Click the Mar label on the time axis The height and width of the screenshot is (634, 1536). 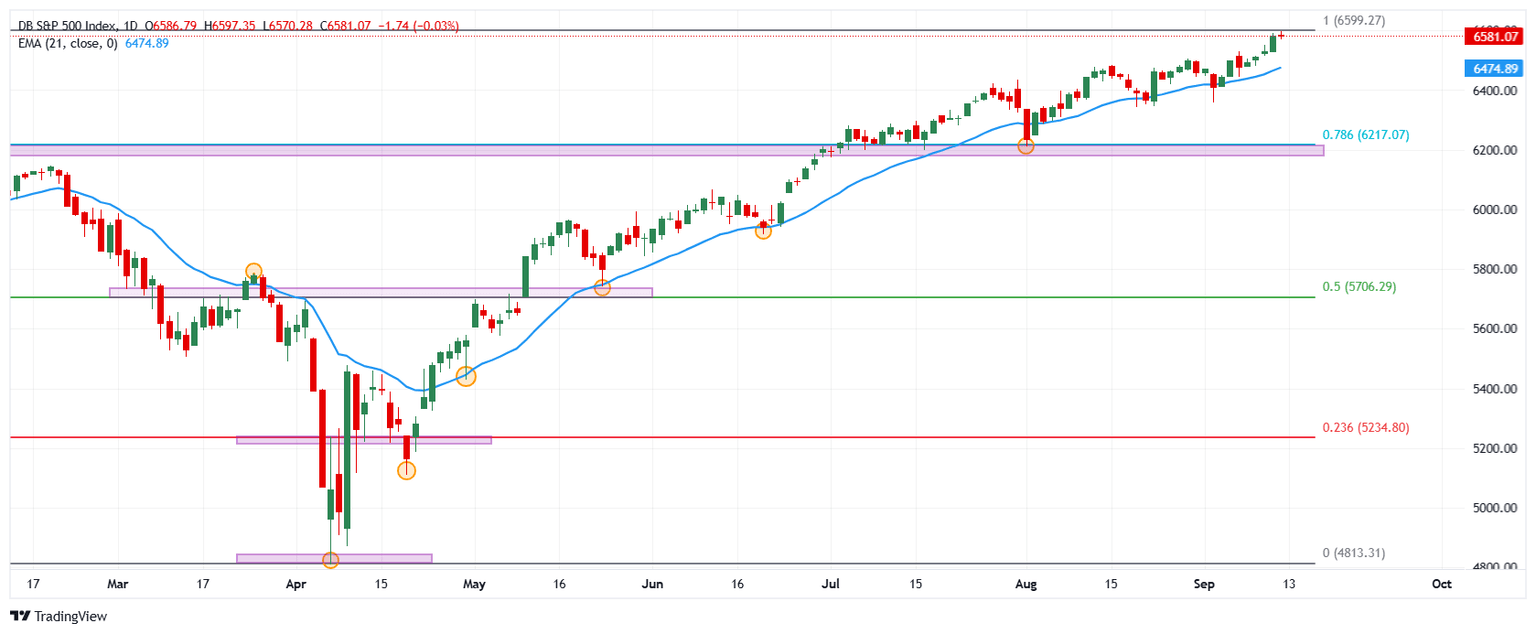(118, 584)
